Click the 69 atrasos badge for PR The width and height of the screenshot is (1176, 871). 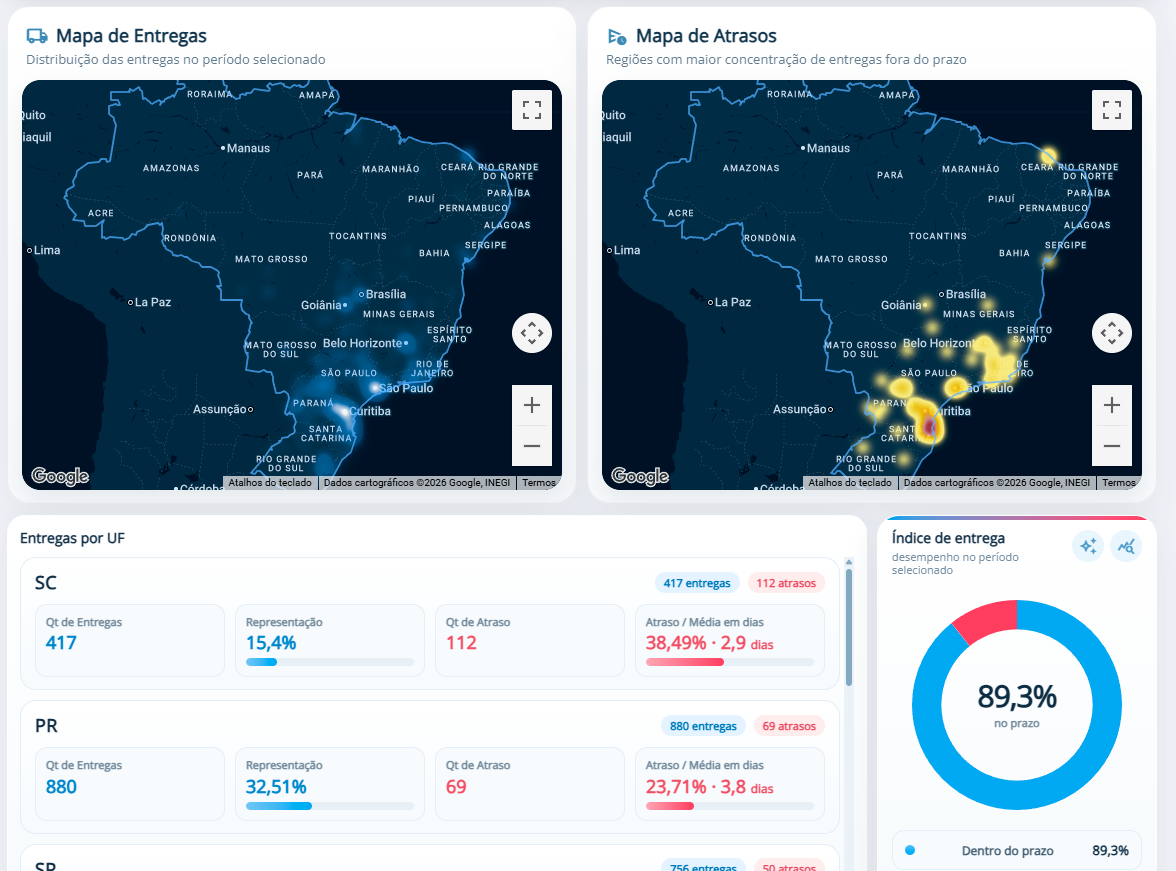[x=789, y=726]
